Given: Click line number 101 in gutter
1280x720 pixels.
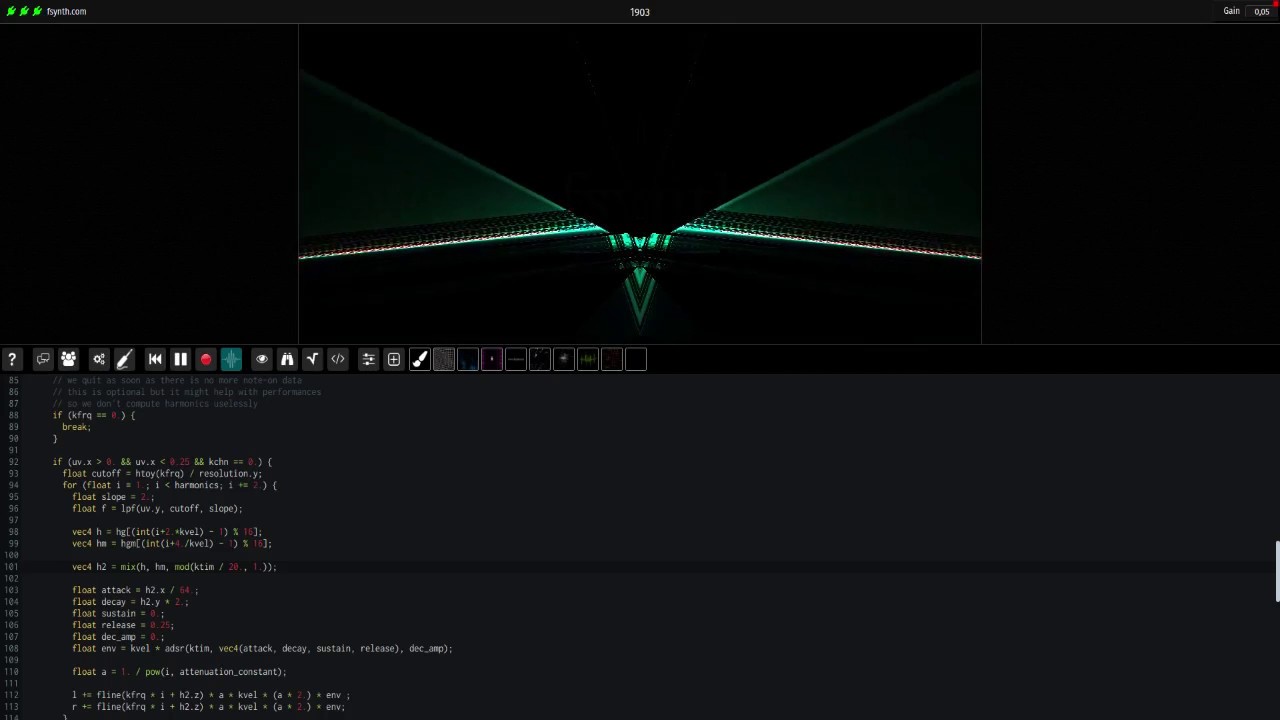Looking at the screenshot, I should [13, 567].
